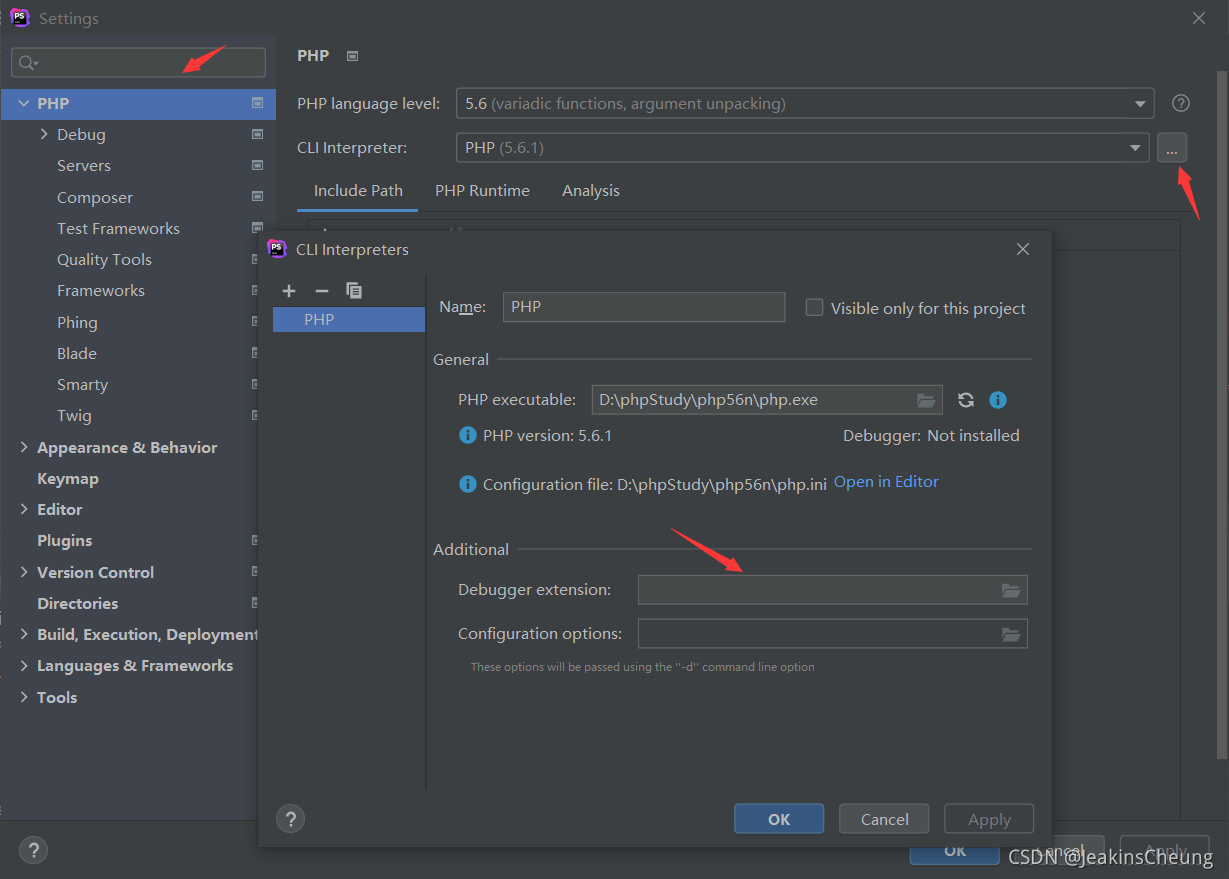Select Servers in the settings tree
Image resolution: width=1229 pixels, height=879 pixels.
tap(84, 165)
